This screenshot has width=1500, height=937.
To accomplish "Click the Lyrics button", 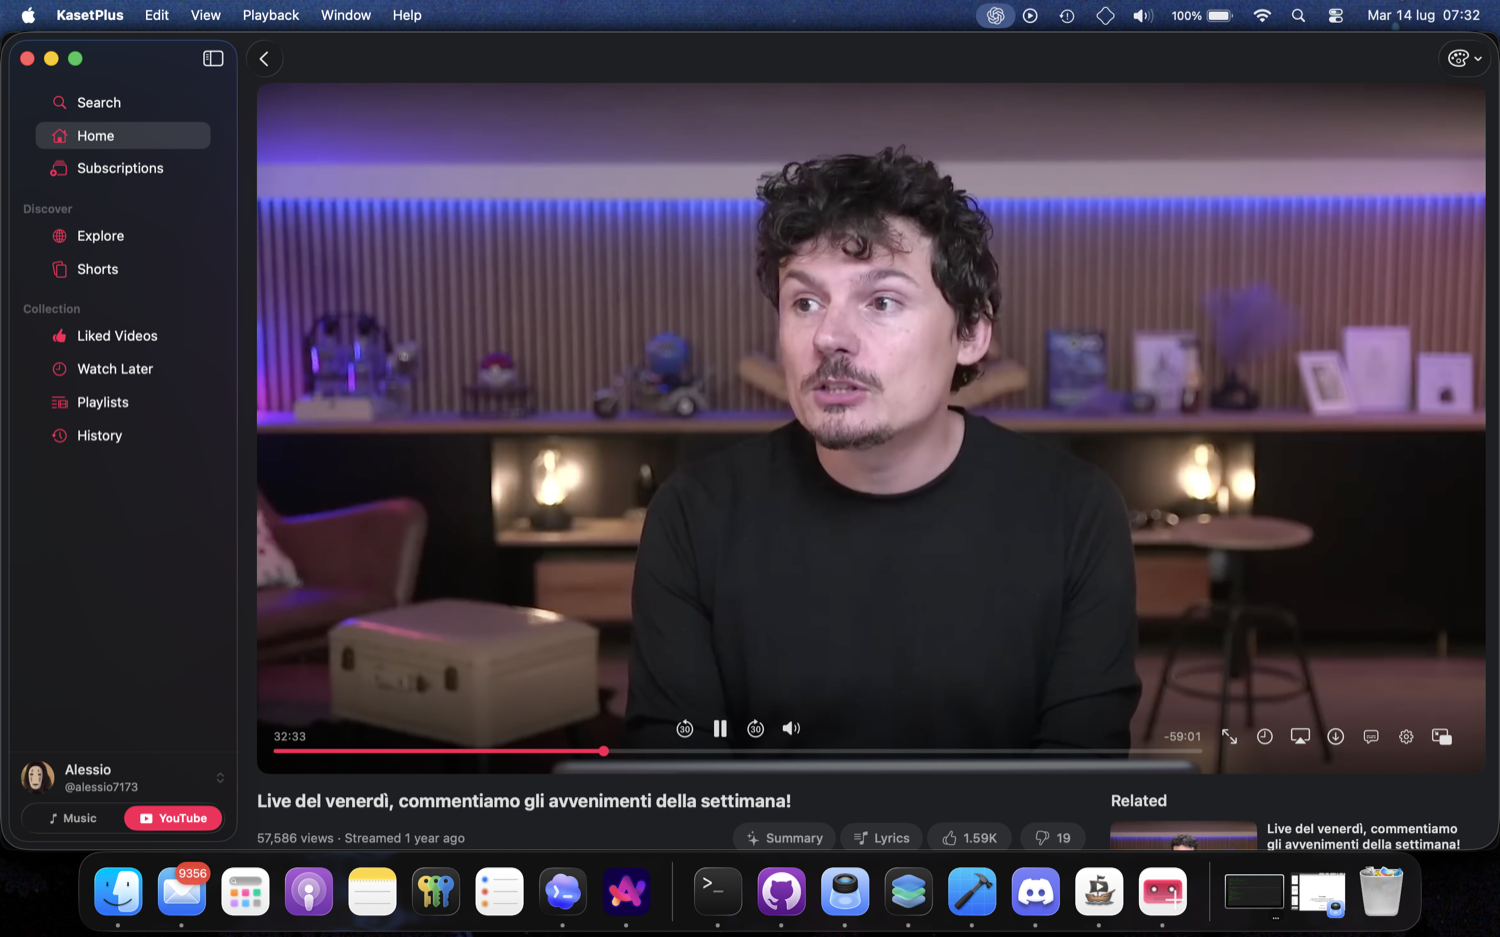I will coord(882,838).
